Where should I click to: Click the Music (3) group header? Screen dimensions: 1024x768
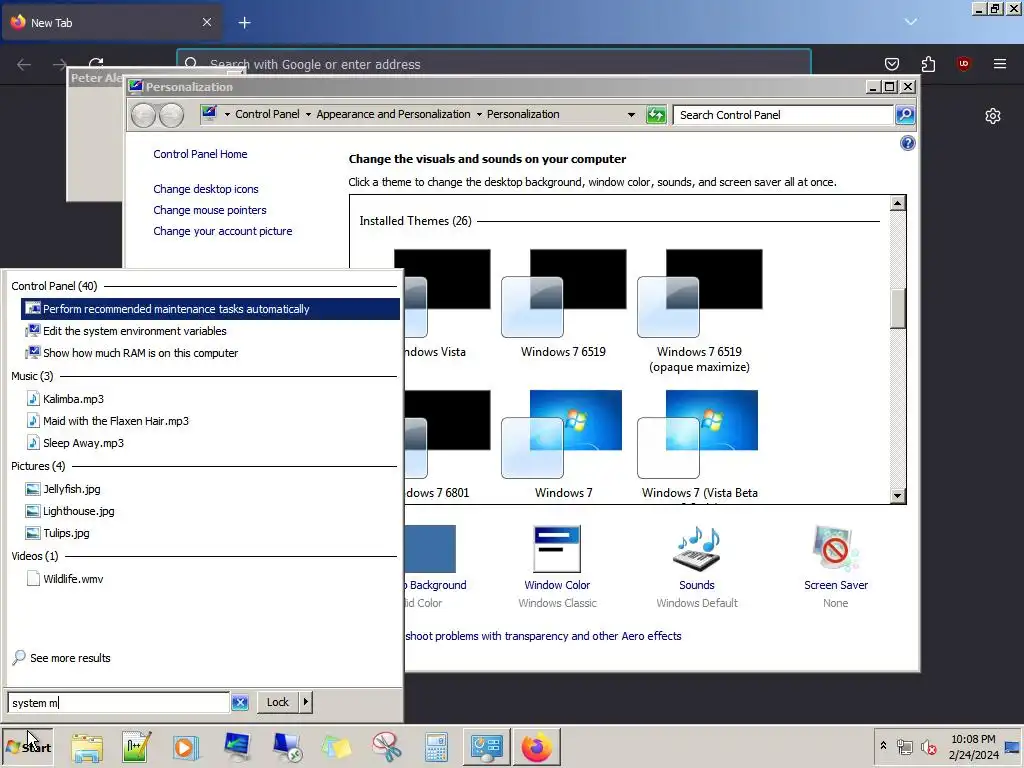[32, 376]
